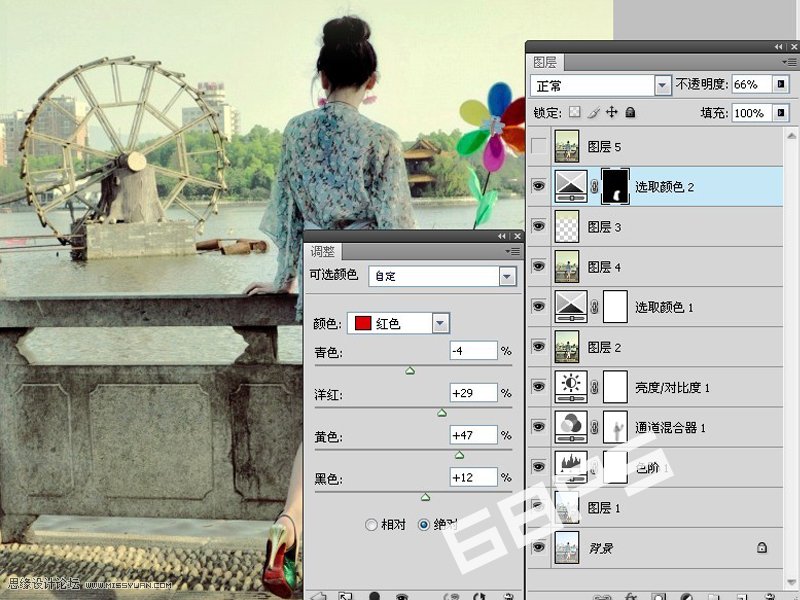Collapse the Layers panel with double arrows

778,46
